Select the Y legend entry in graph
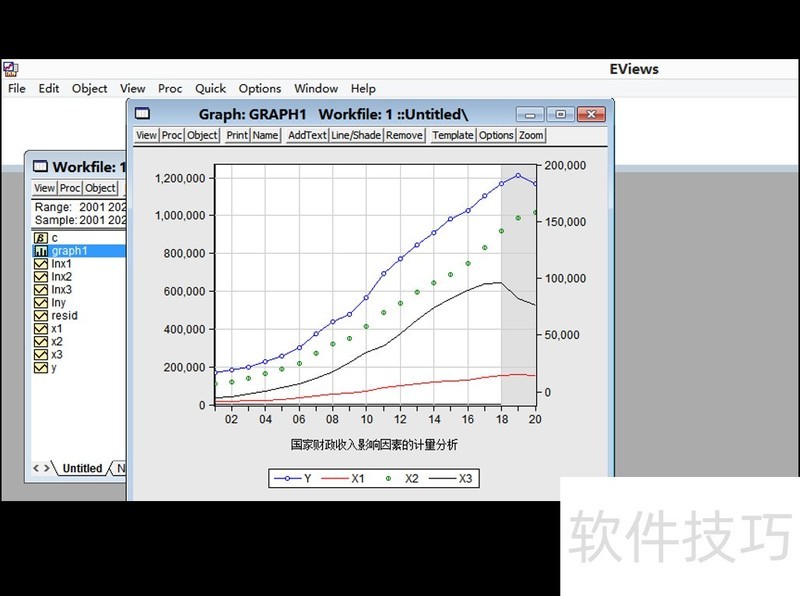 point(293,479)
